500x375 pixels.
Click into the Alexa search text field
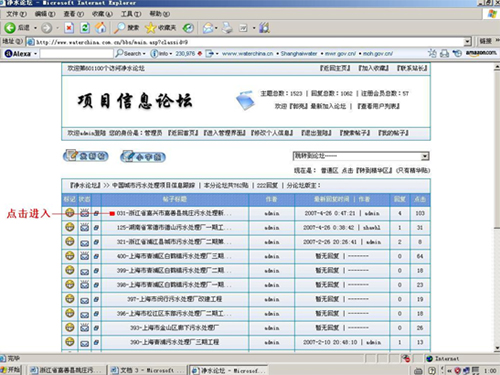(77, 53)
